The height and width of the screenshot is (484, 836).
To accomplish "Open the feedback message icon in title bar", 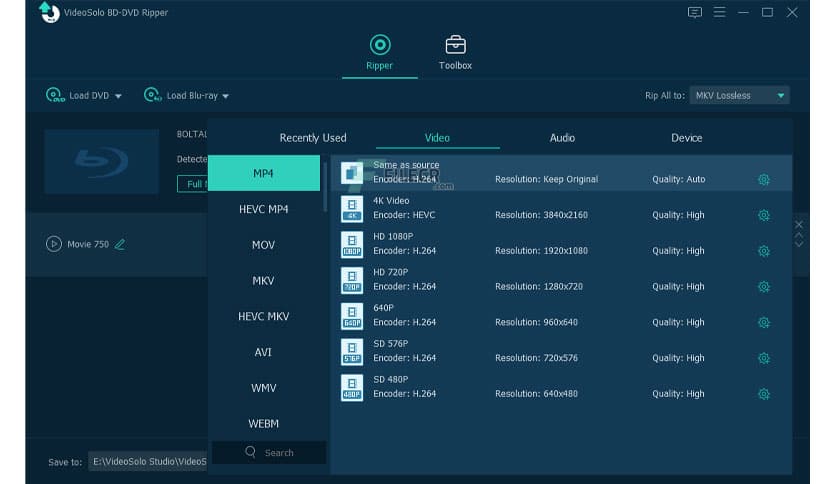I will tap(695, 12).
